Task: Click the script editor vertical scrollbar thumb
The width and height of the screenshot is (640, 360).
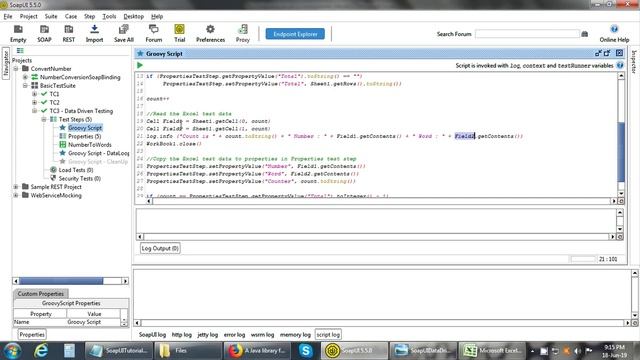Action: coord(621,152)
